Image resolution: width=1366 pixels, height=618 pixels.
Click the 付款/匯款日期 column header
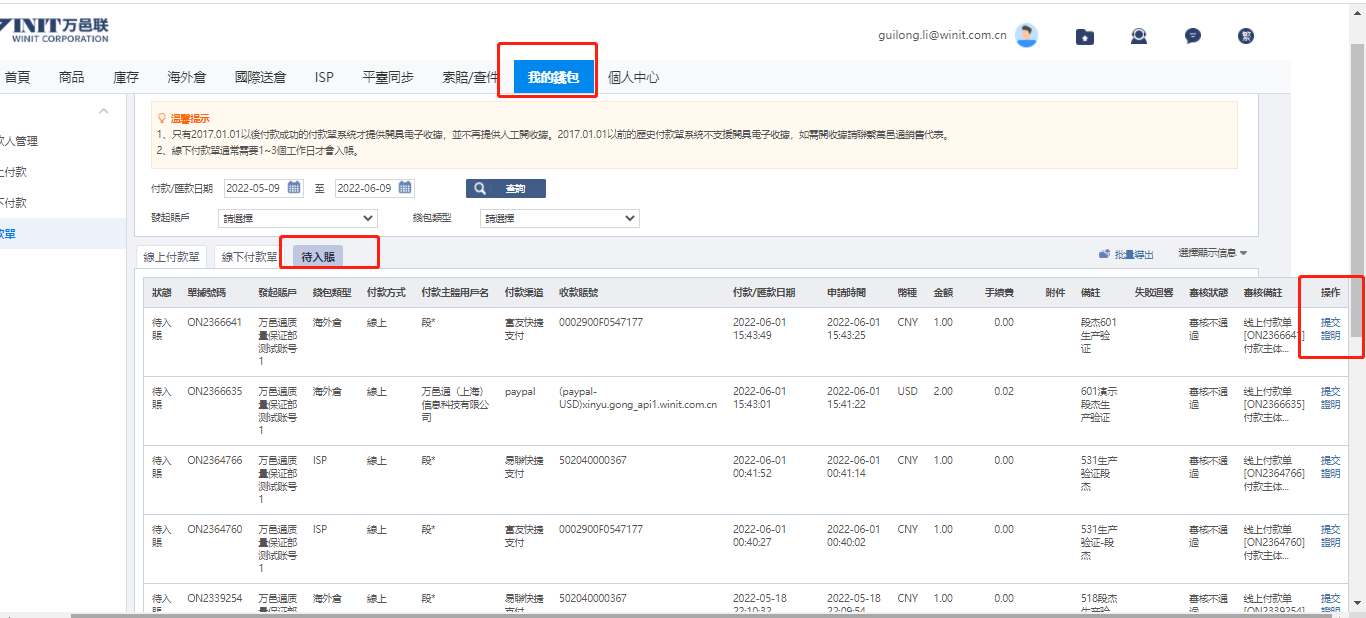pos(764,292)
